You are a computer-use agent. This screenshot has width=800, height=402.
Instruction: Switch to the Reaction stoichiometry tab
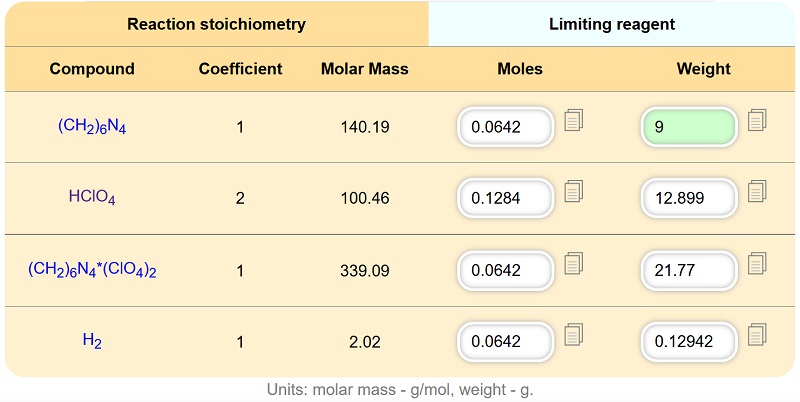click(216, 24)
